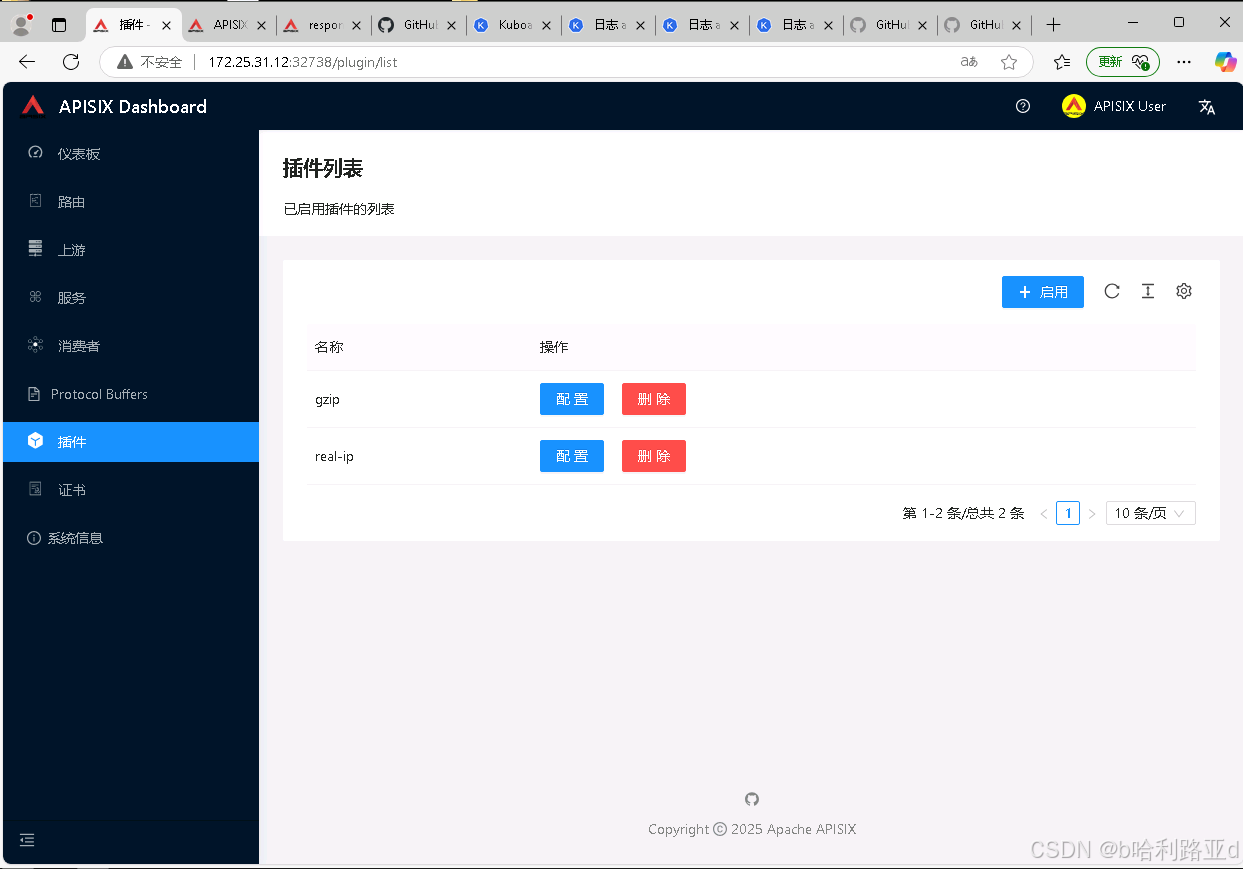
Task: Click the read aloud icon in address bar
Action: pos(968,62)
